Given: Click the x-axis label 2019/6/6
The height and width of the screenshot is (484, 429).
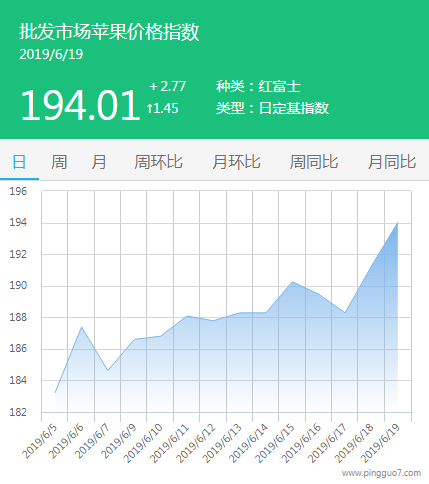Looking at the screenshot, I should point(66,442).
